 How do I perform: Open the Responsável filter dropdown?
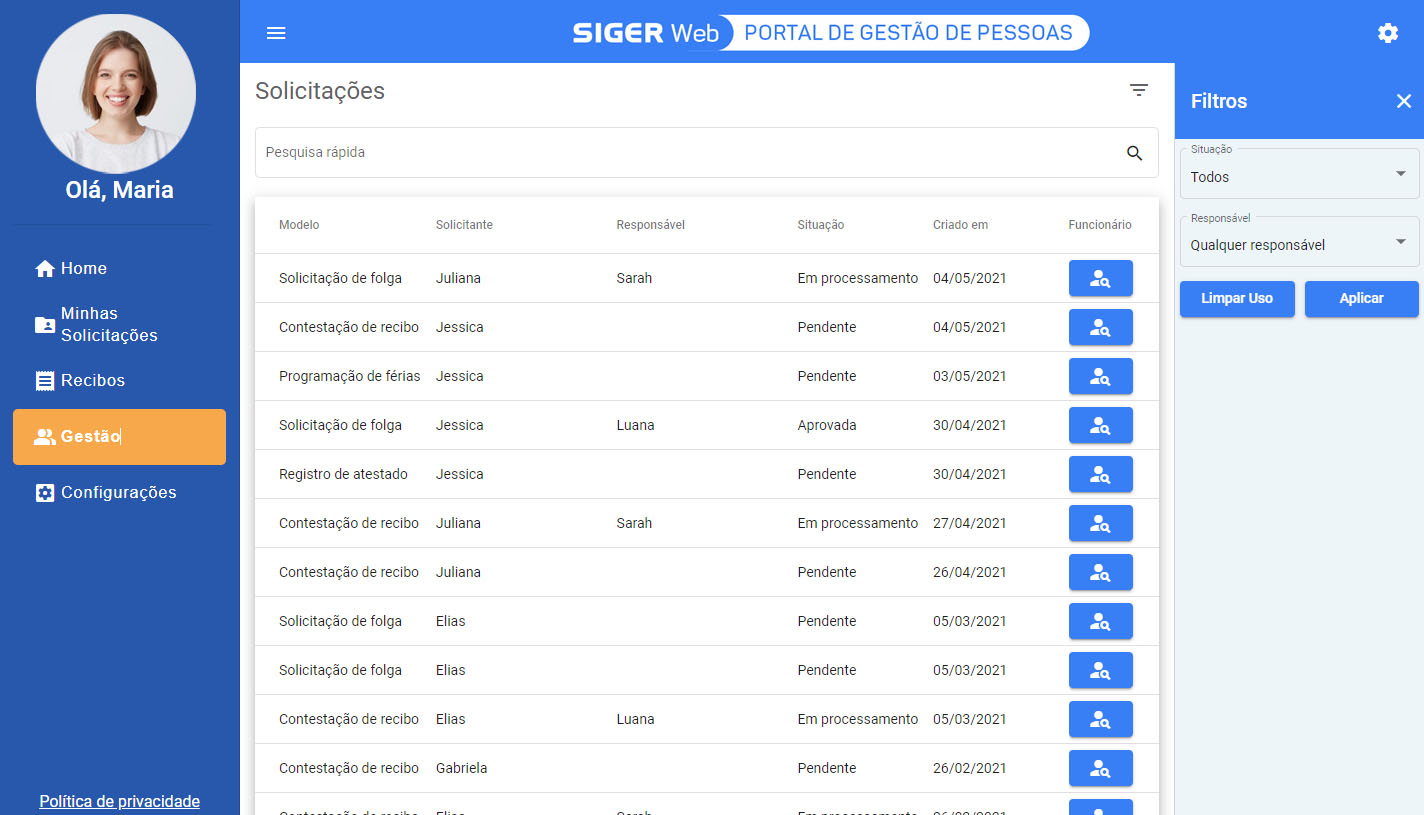(x=1299, y=242)
